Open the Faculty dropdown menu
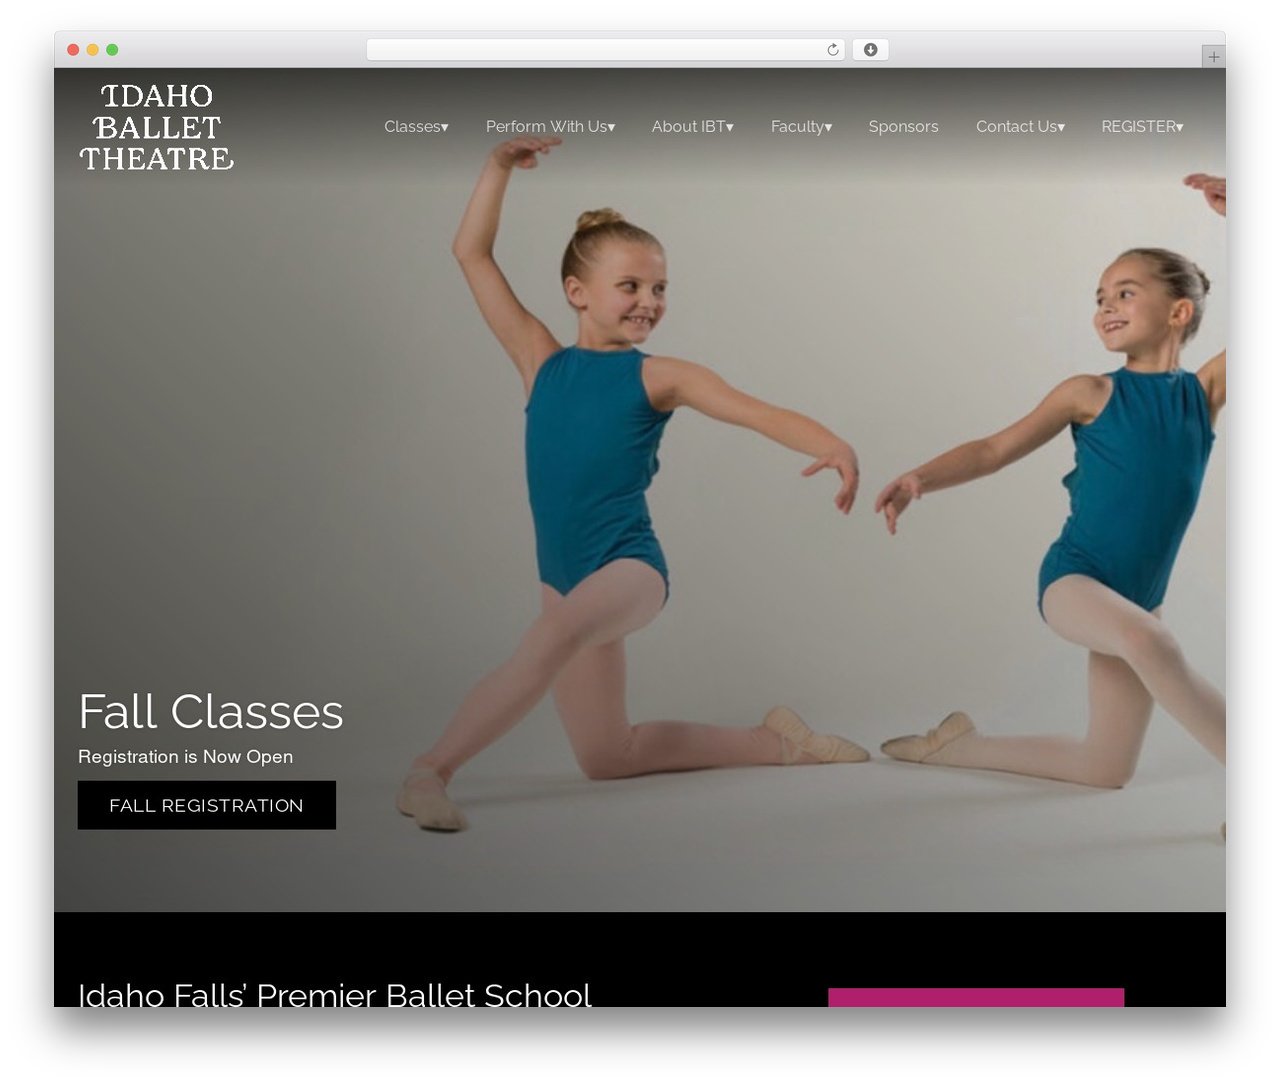The height and width of the screenshot is (1084, 1280). [801, 126]
